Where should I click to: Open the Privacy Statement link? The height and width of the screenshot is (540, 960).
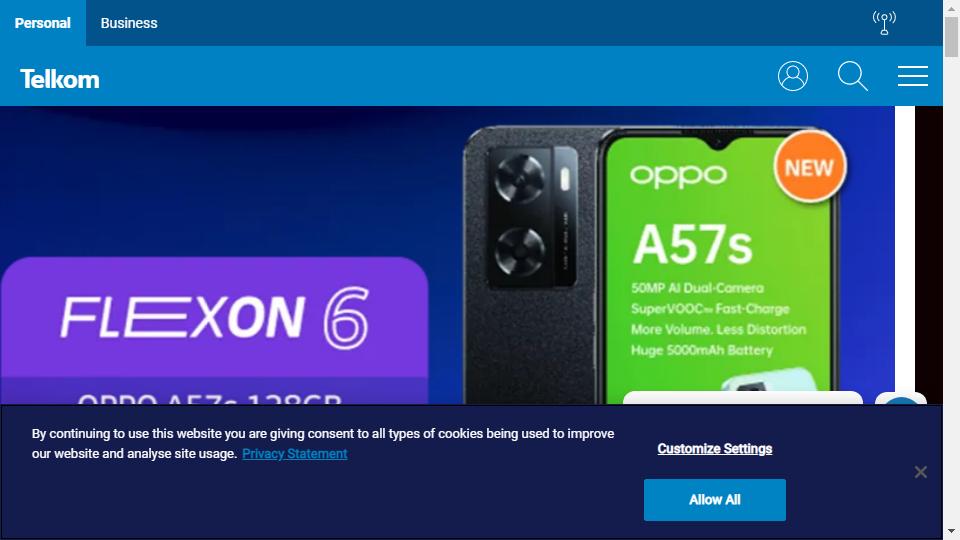(294, 454)
